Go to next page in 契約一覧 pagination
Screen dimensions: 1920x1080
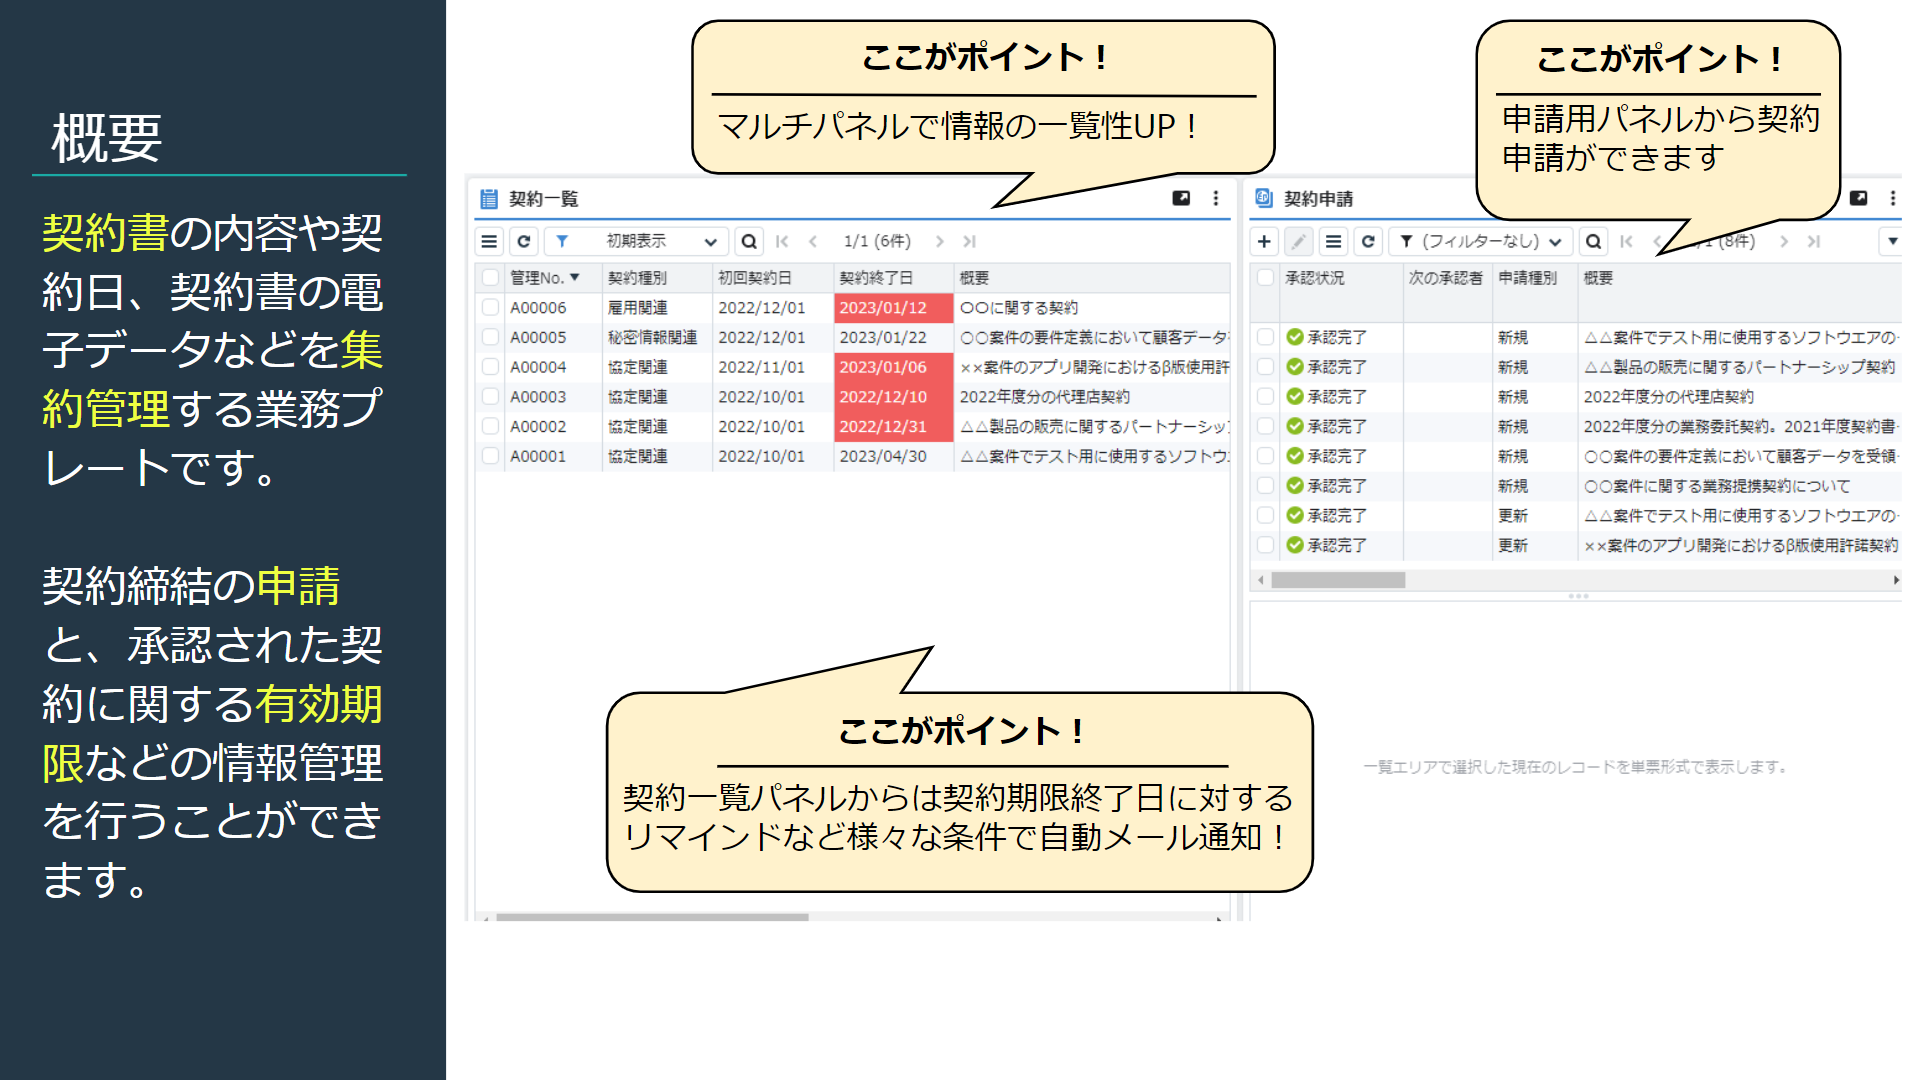[940, 241]
